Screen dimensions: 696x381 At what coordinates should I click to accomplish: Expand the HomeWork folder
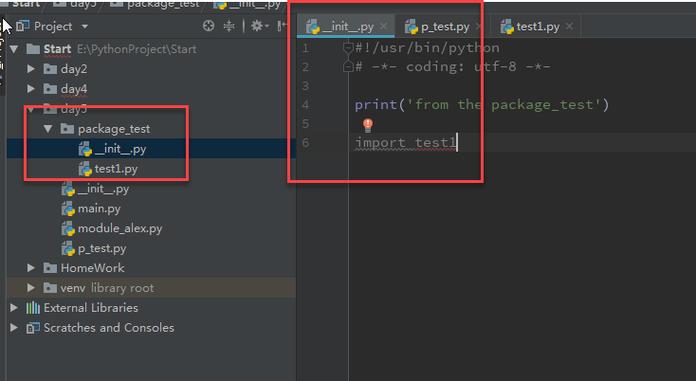pos(31,268)
